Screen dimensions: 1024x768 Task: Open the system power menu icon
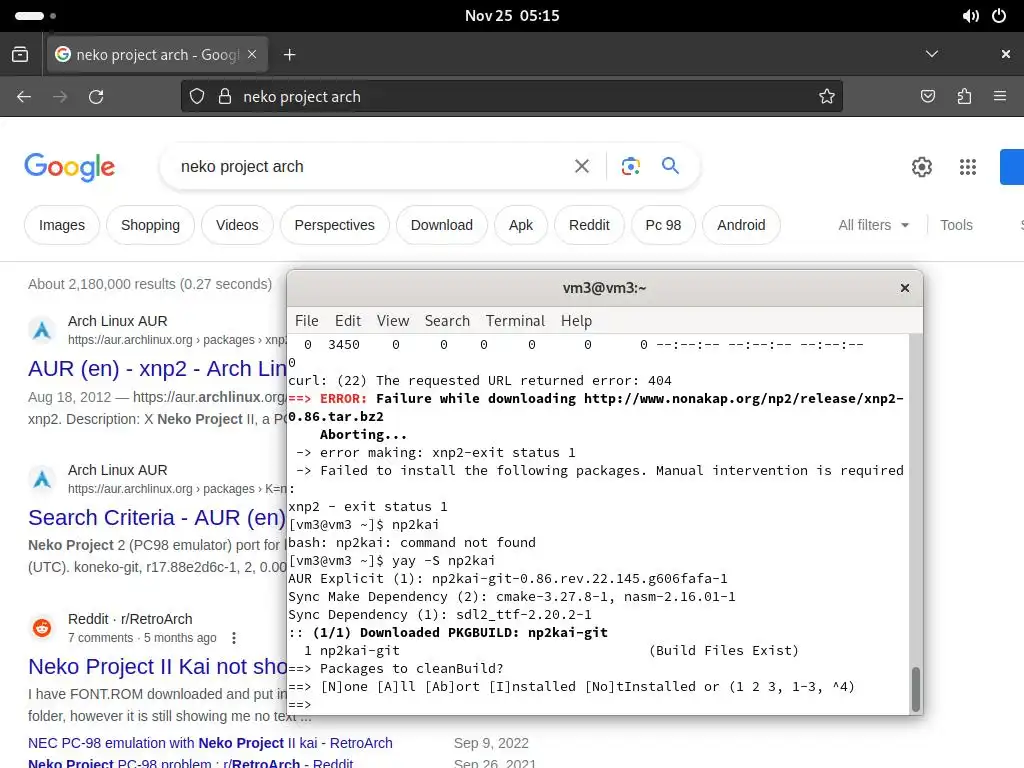pyautogui.click(x=999, y=16)
